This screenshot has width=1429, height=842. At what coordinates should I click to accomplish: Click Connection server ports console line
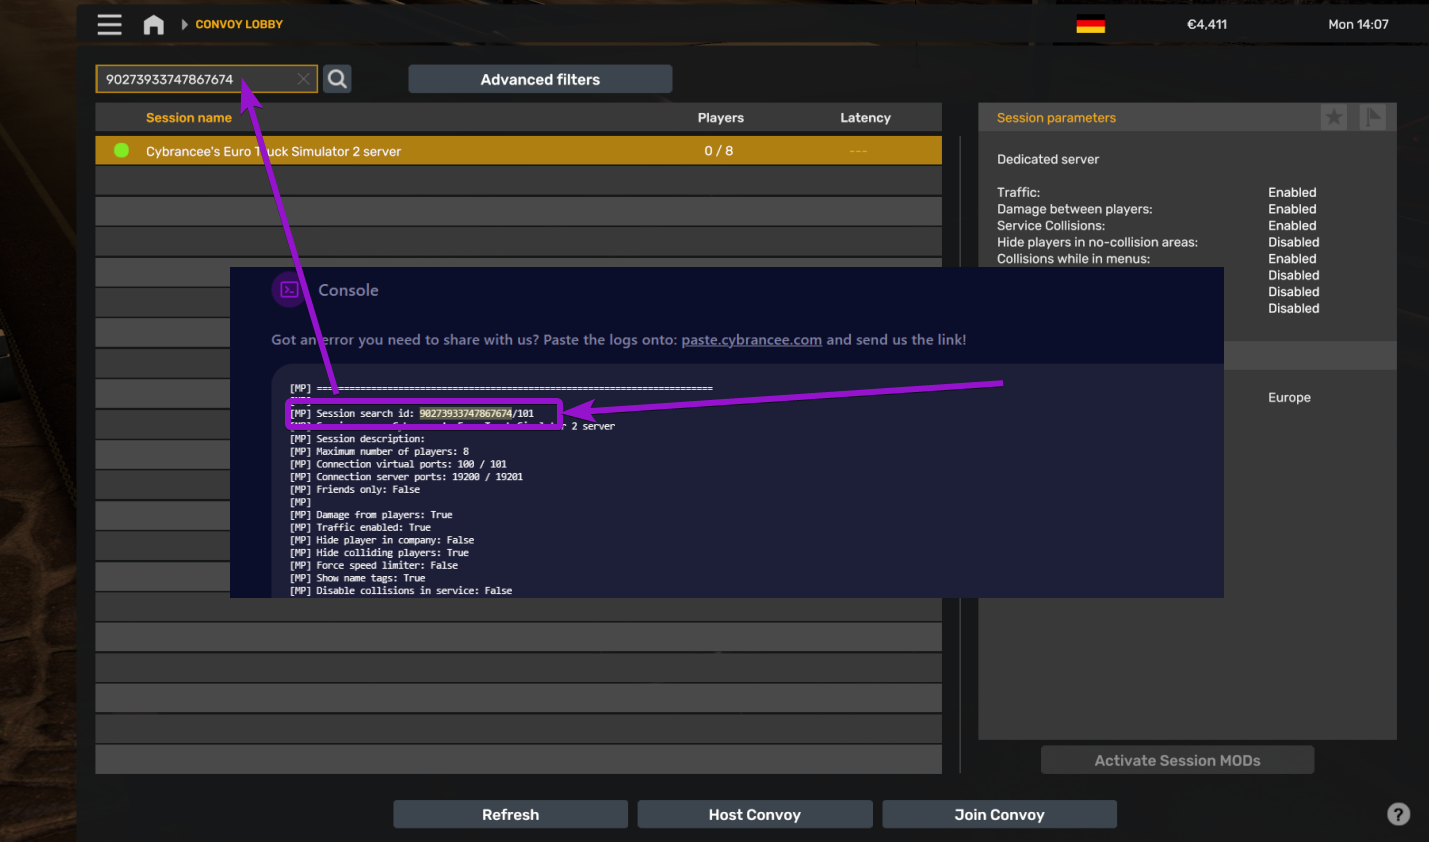pyautogui.click(x=406, y=477)
